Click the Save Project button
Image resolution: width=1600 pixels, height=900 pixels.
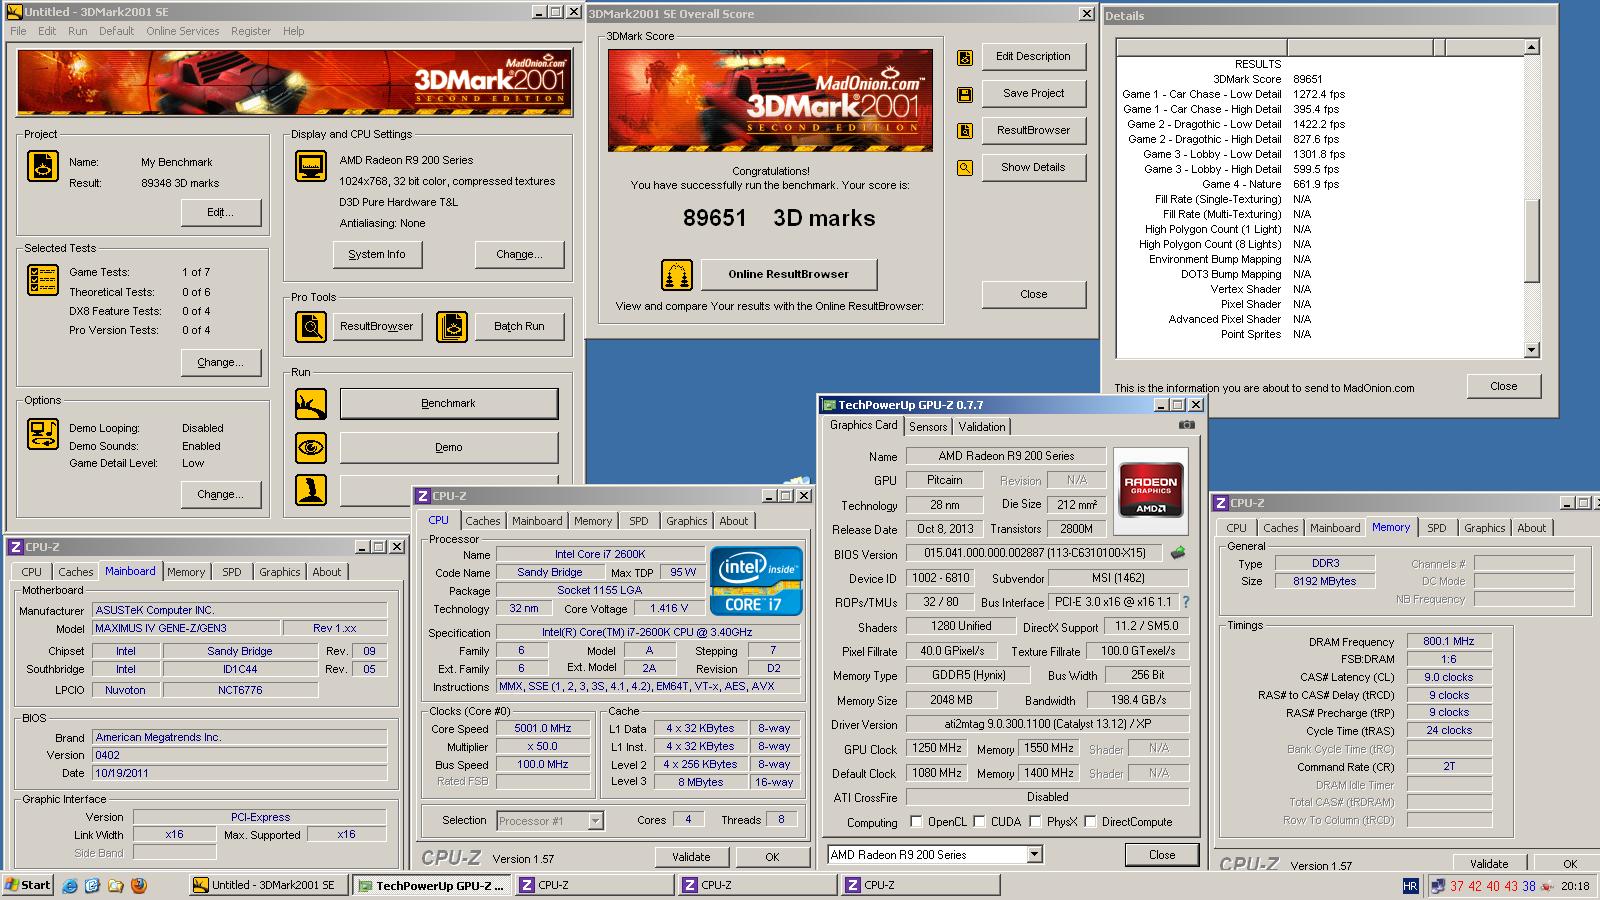coord(1033,94)
